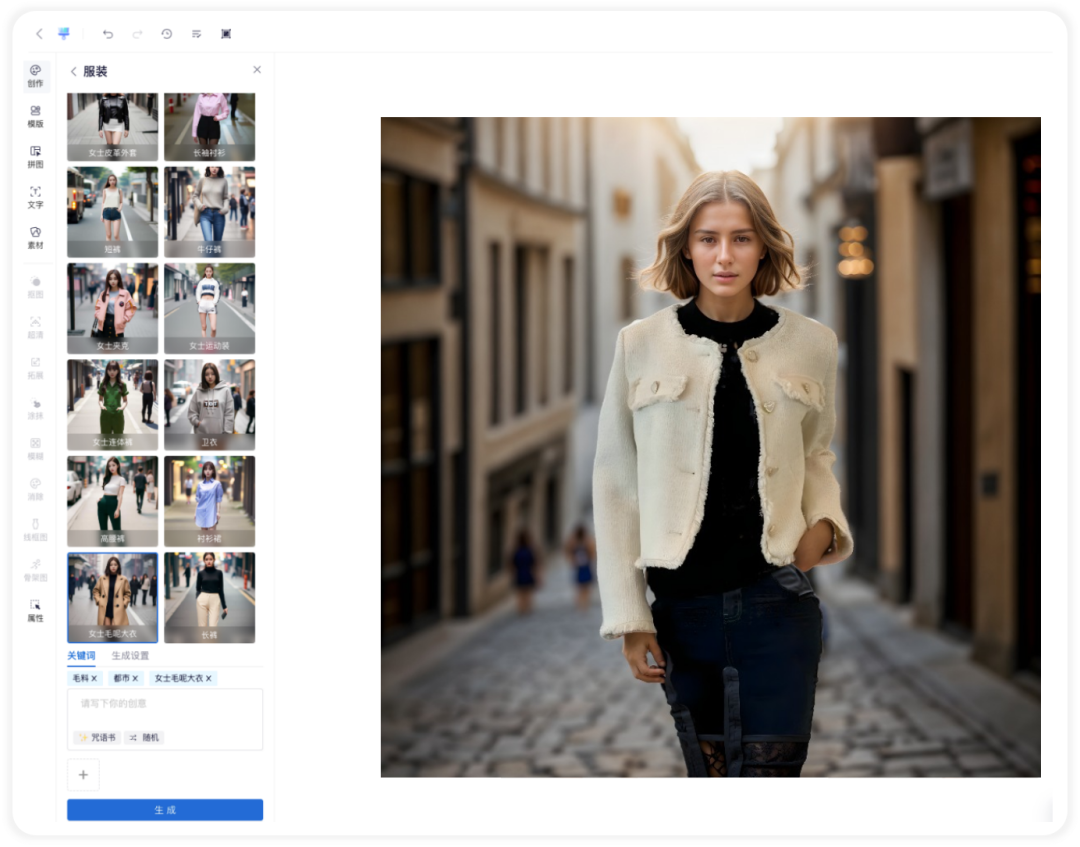Screen dimensions: 1080x847
Task: Remove the 女士毛呢大衣 keyword tag
Action: tap(209, 678)
